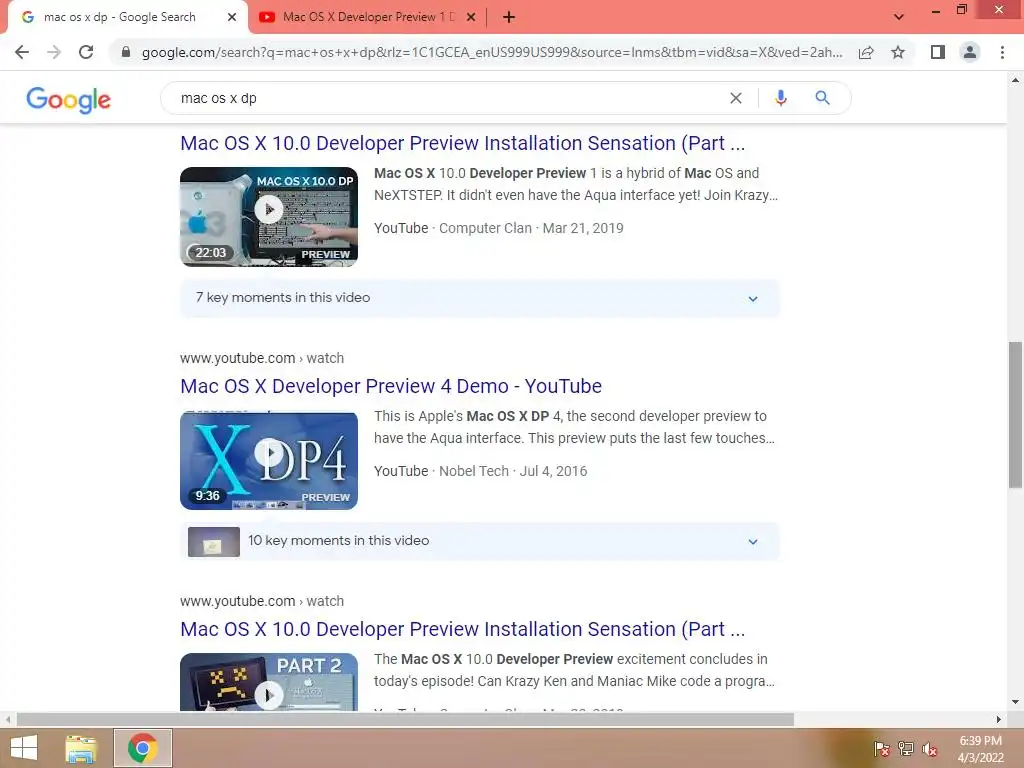Click the key moments preview image in the 10 key moments row

(214, 541)
